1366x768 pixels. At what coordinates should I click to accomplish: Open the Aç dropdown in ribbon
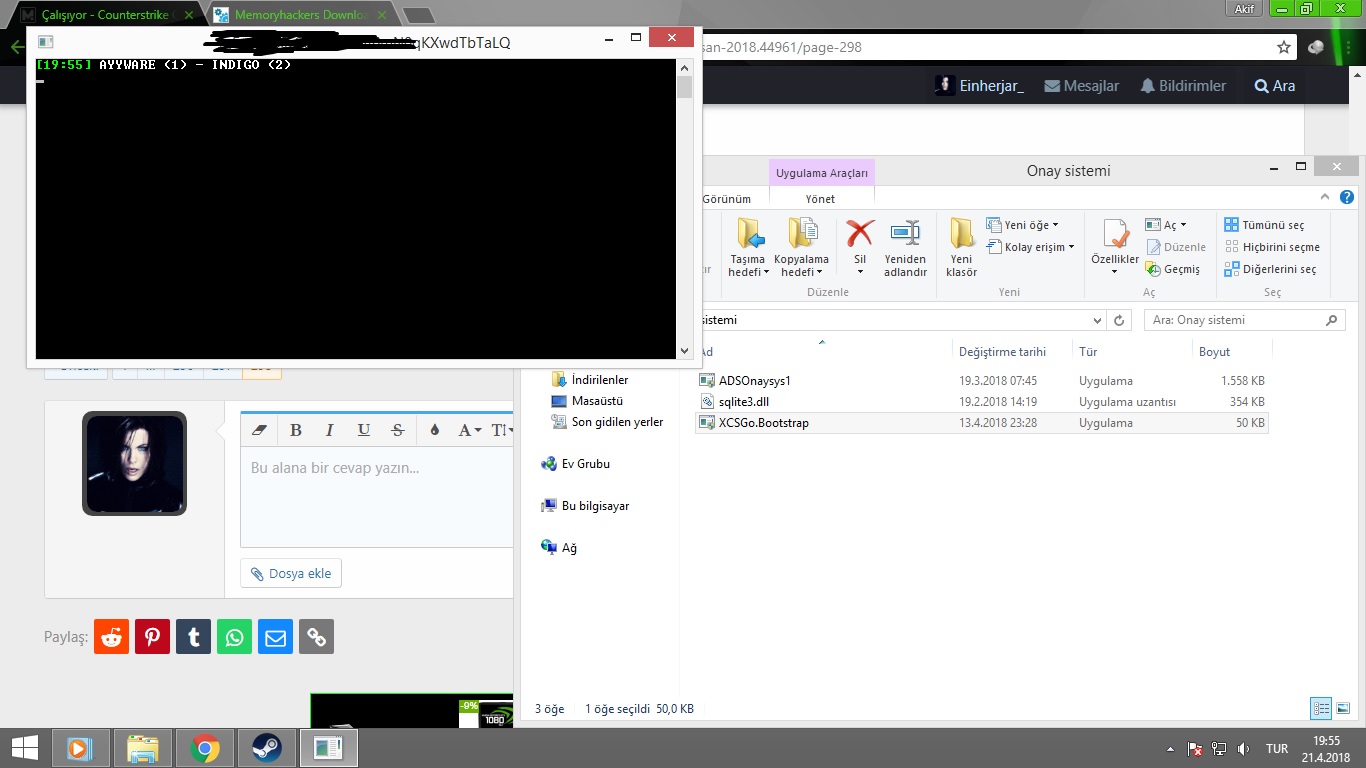point(1166,225)
